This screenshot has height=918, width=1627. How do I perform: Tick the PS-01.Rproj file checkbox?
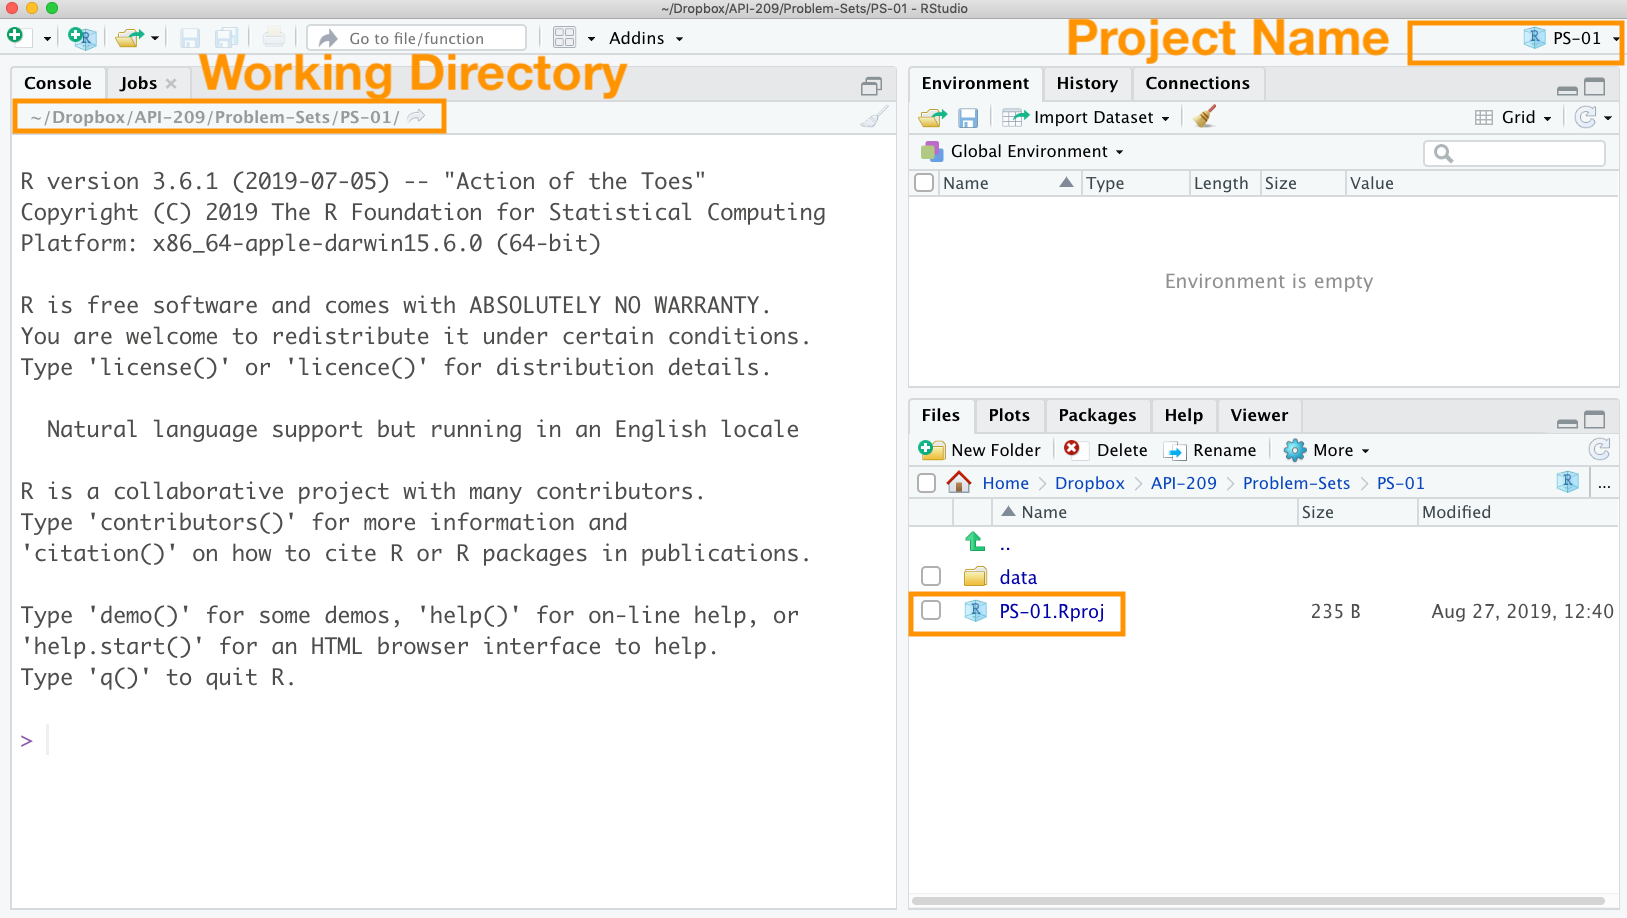(x=931, y=611)
